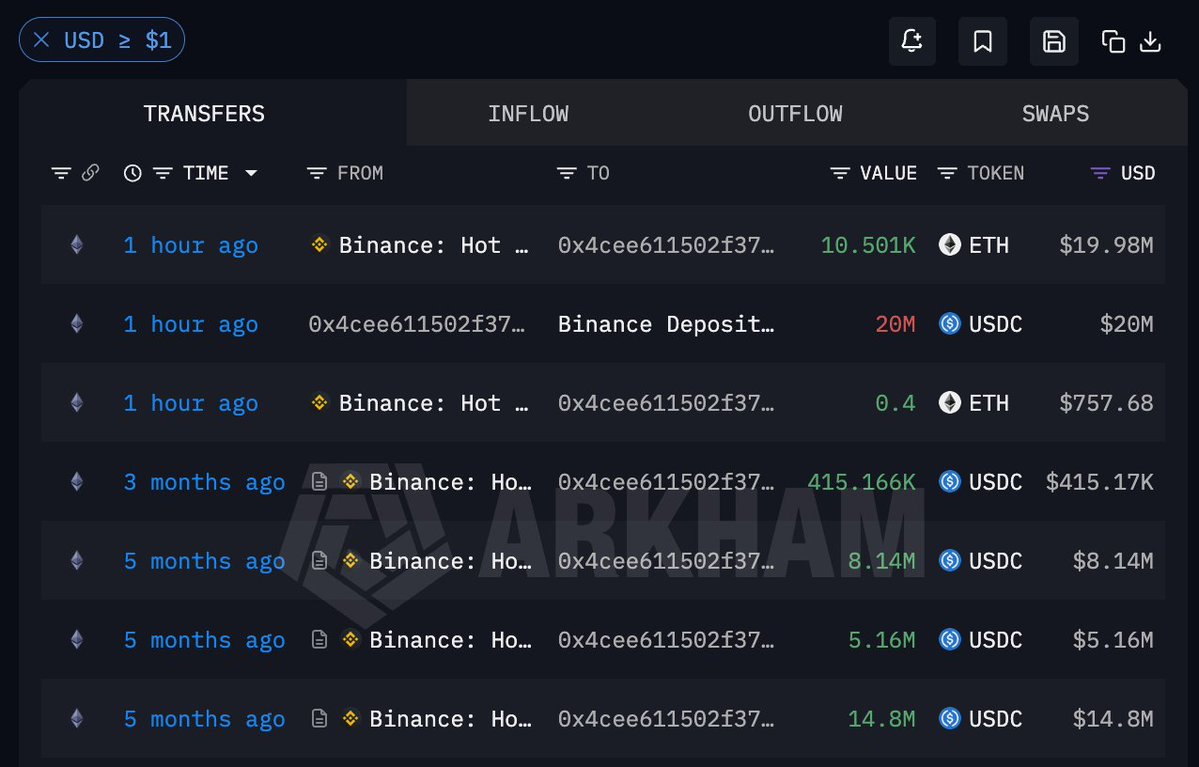Open Binance Deposit recipient address
Image resolution: width=1199 pixels, height=767 pixels.
[x=666, y=324]
